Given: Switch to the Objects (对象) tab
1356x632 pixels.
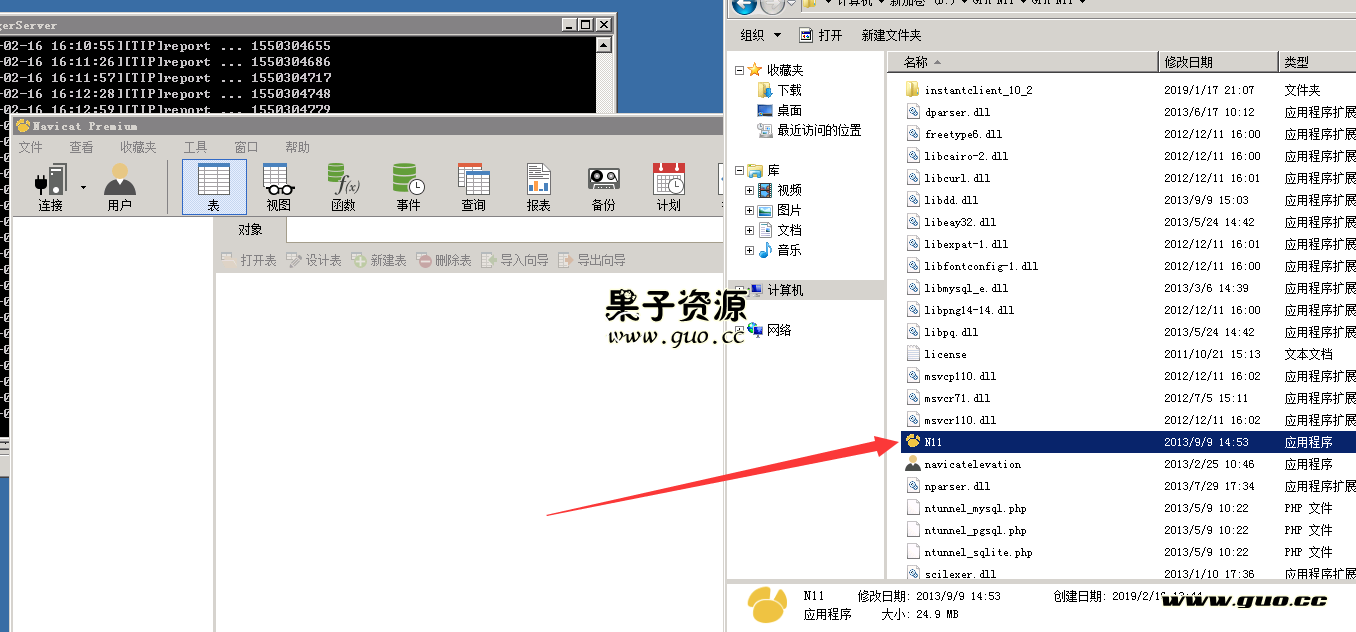Looking at the screenshot, I should [x=251, y=230].
